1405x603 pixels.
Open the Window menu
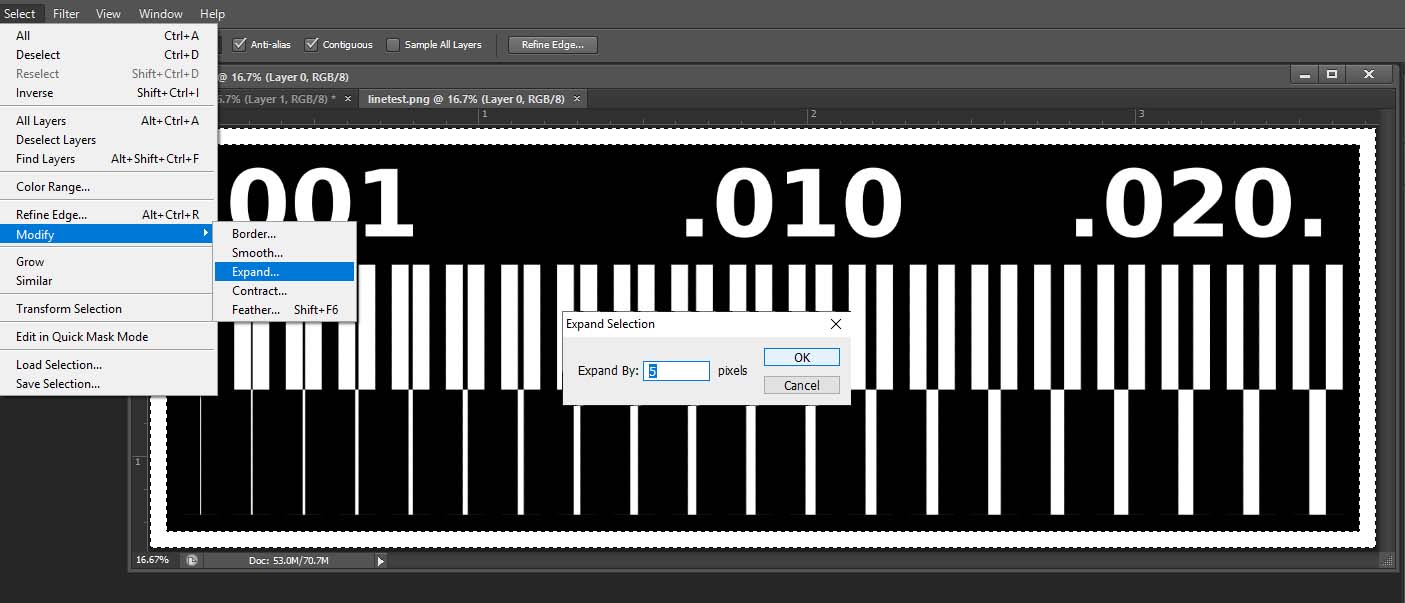pos(161,14)
